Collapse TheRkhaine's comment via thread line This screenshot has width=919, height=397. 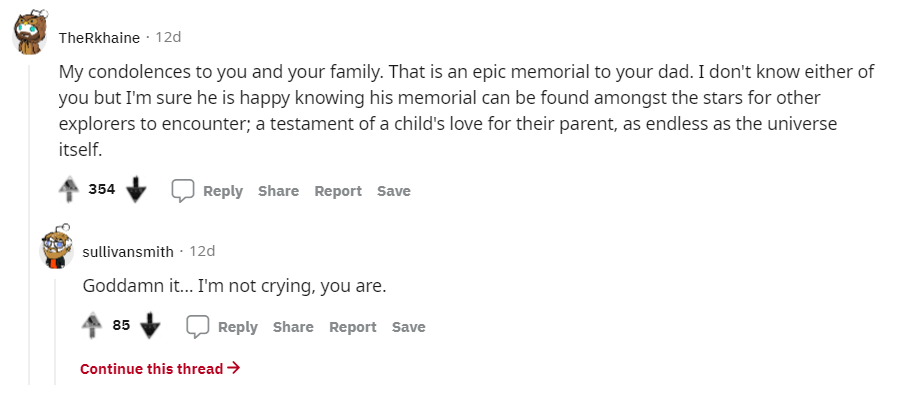point(30,225)
